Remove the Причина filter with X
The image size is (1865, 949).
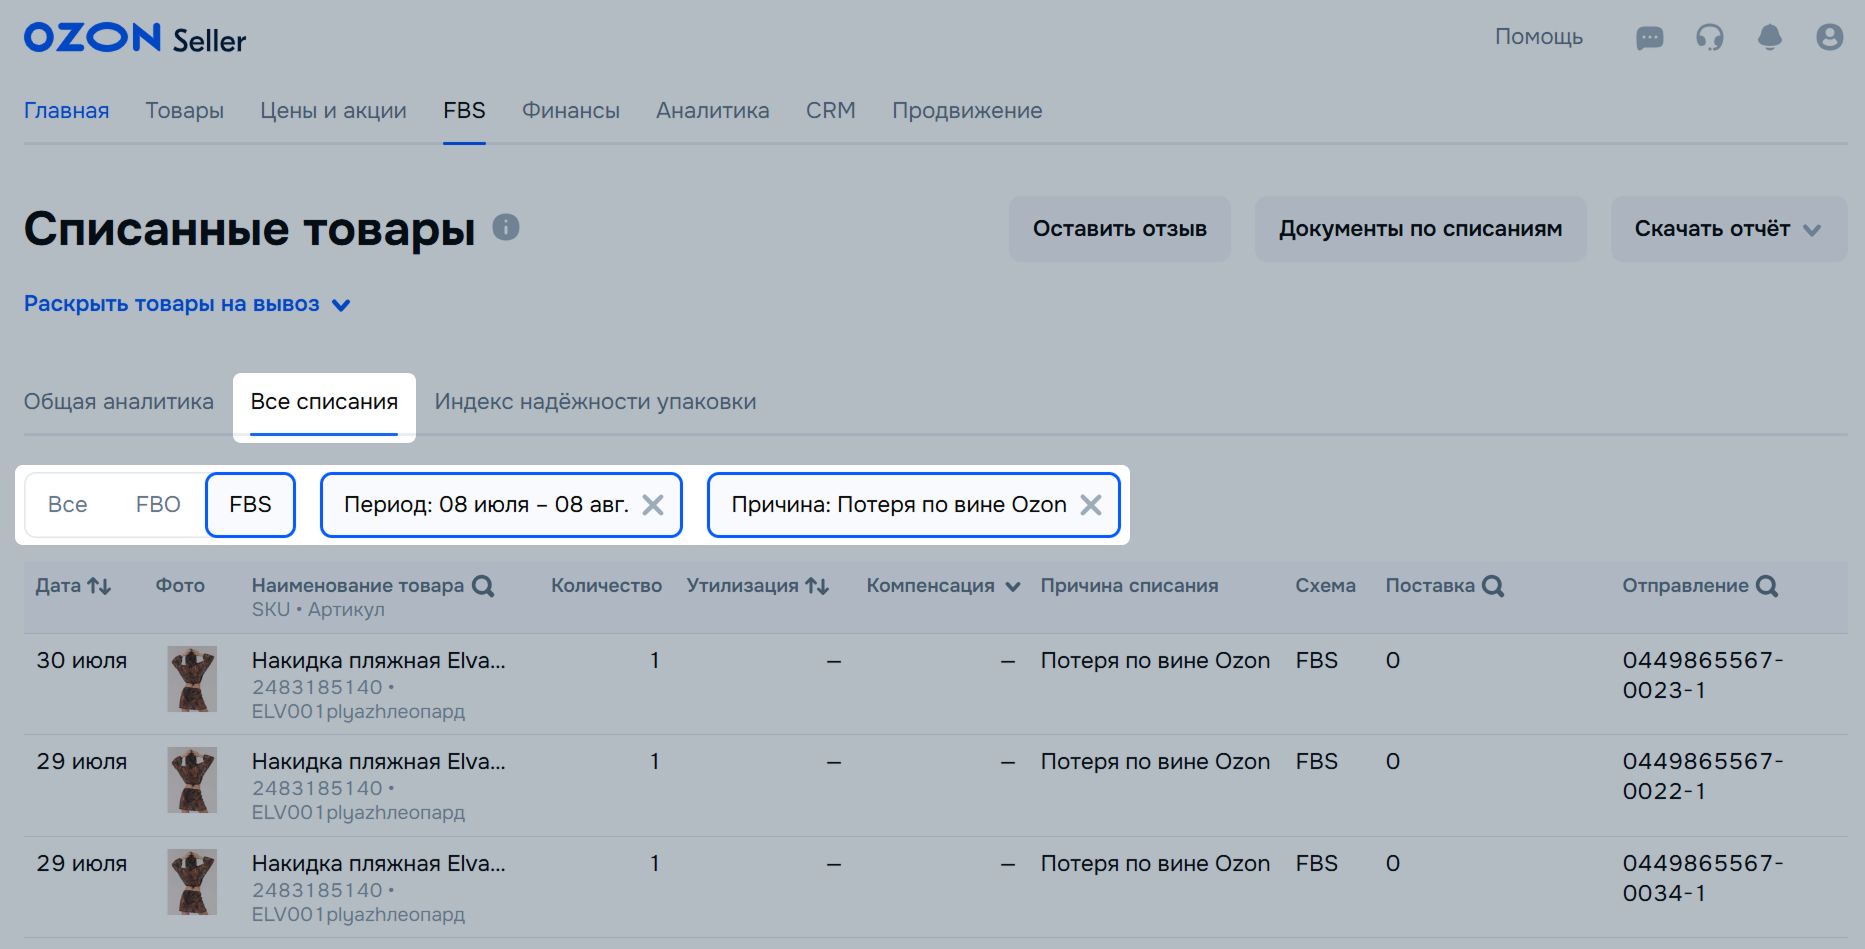[1091, 505]
